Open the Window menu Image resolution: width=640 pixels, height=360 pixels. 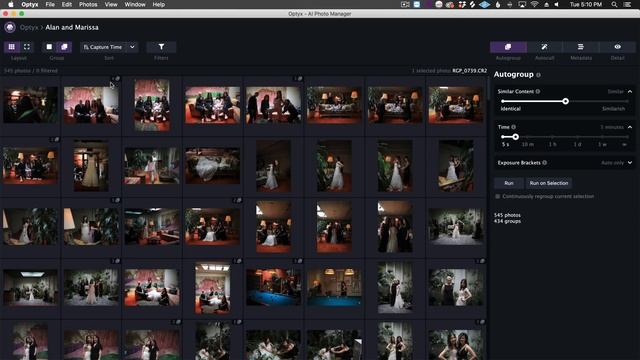135,4
